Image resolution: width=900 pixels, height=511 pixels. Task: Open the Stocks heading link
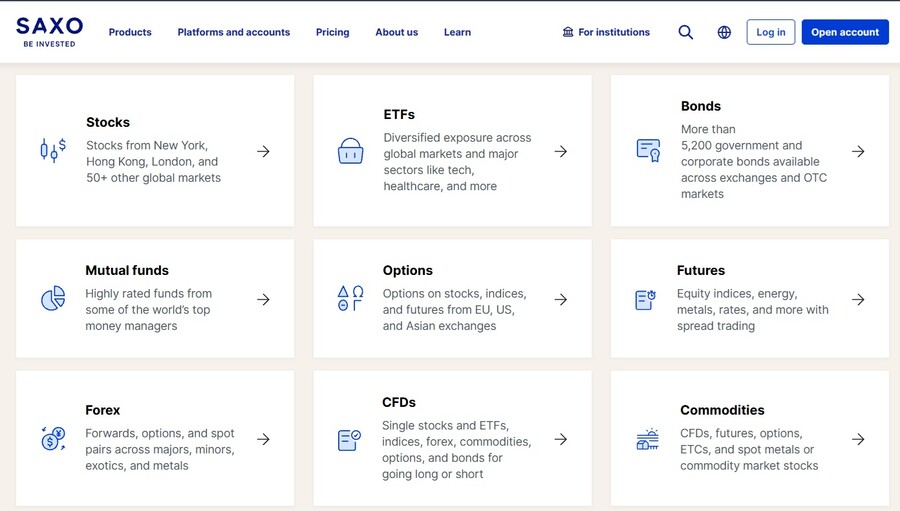[108, 122]
